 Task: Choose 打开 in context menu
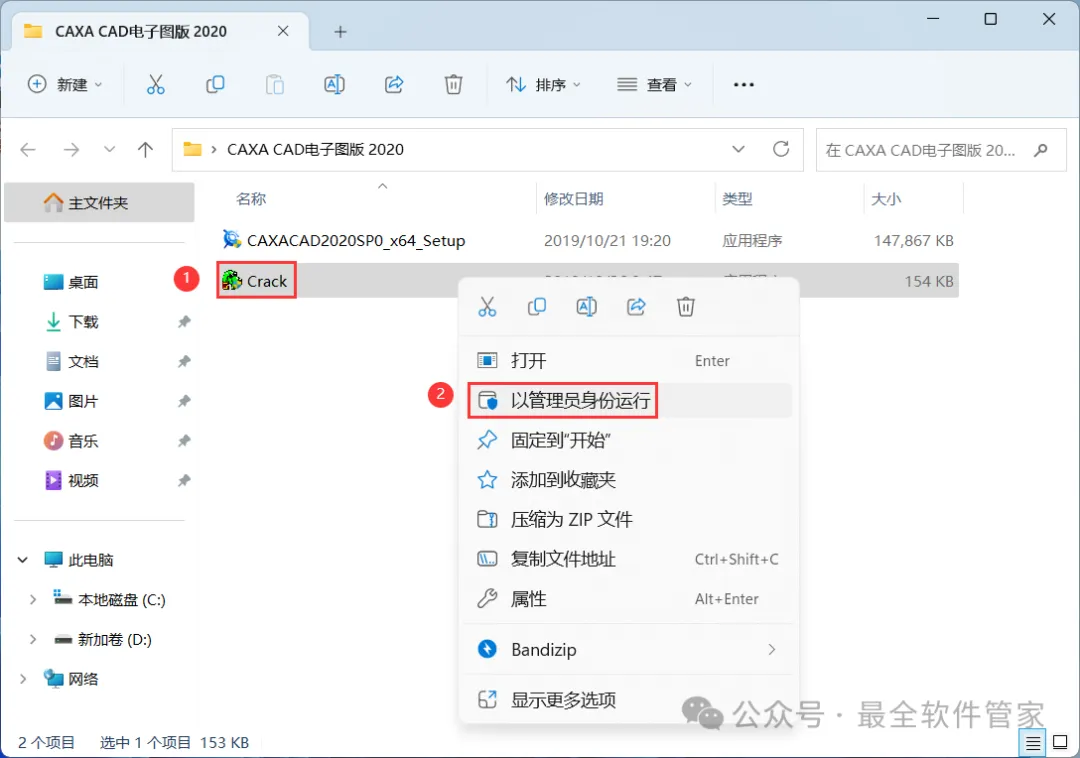coord(630,361)
